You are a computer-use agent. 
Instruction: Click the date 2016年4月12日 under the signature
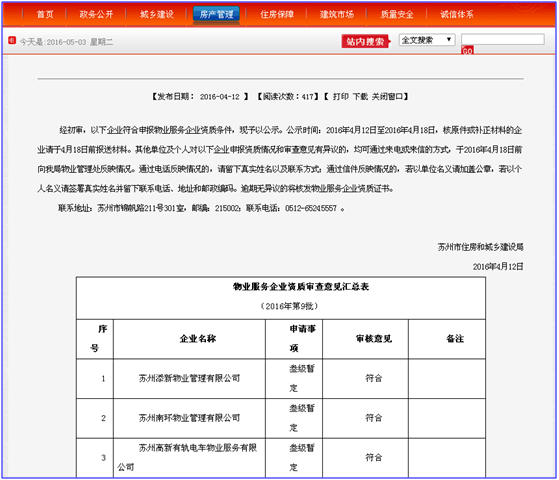point(498,266)
